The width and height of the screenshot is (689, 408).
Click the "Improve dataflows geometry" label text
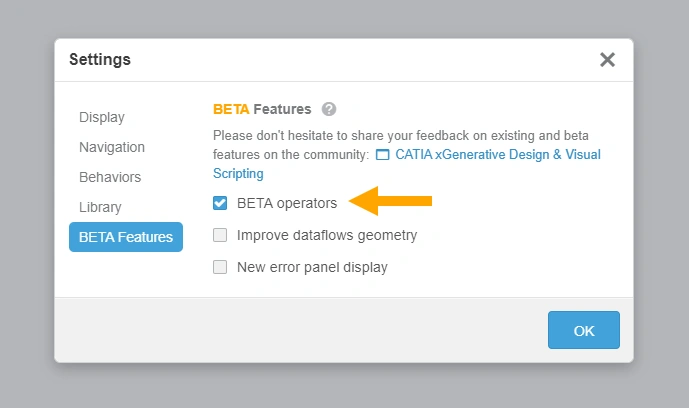pyautogui.click(x=327, y=236)
